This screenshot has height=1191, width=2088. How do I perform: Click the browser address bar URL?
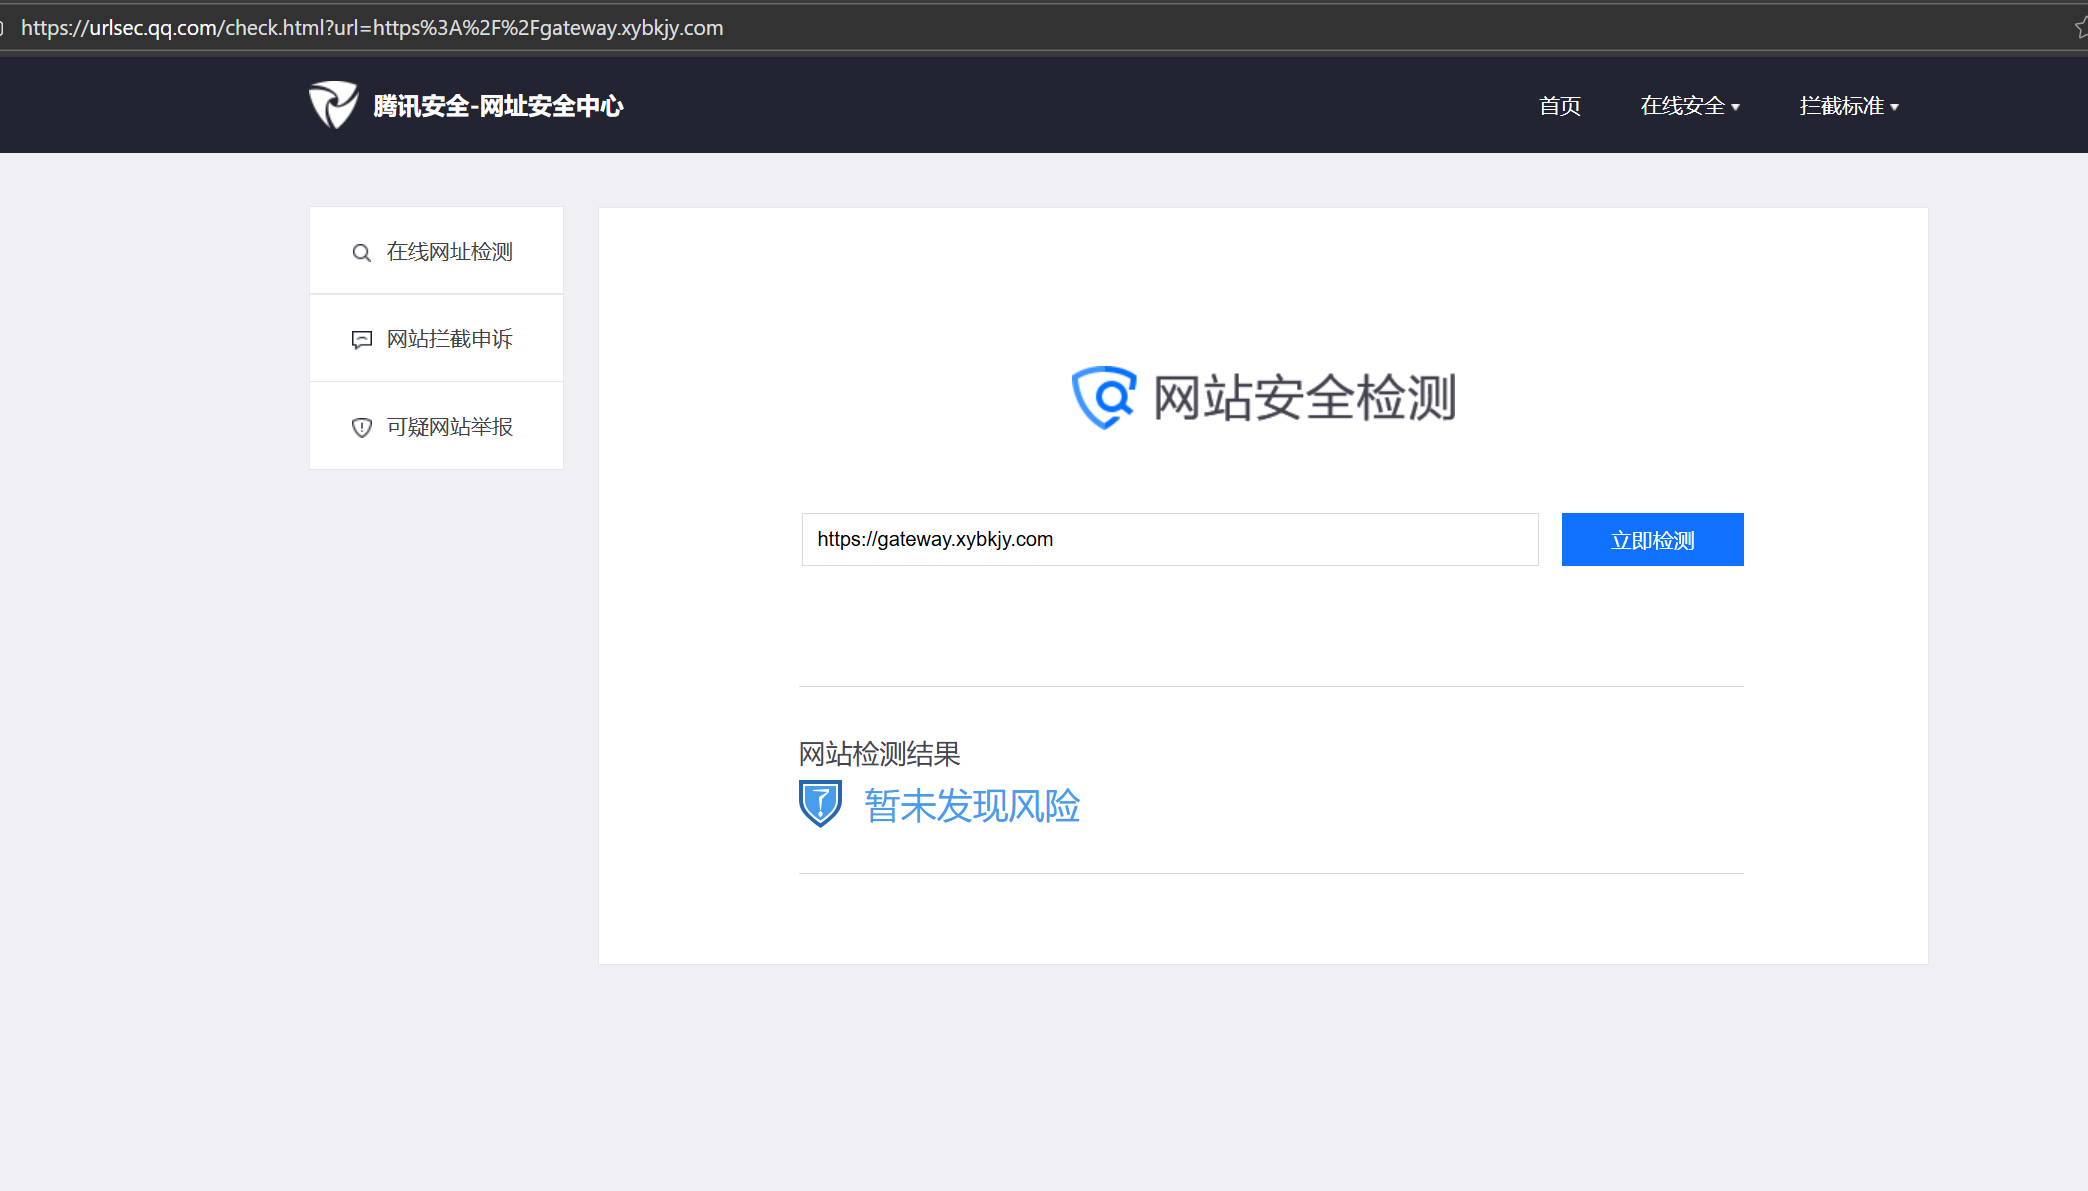click(372, 28)
